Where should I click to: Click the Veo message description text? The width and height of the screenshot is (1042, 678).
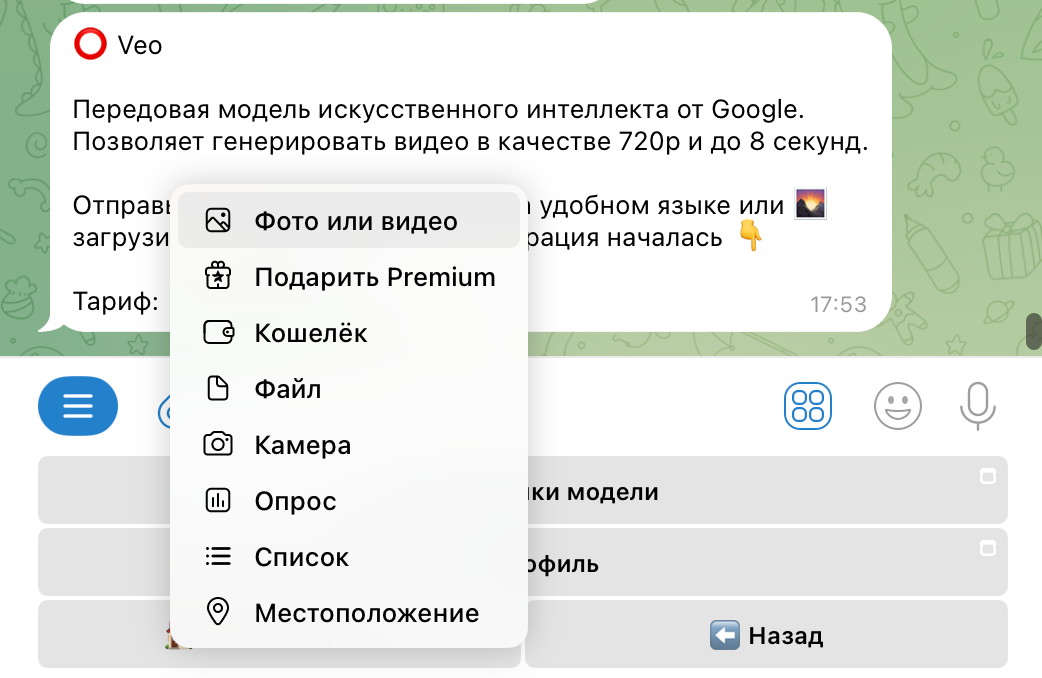470,124
